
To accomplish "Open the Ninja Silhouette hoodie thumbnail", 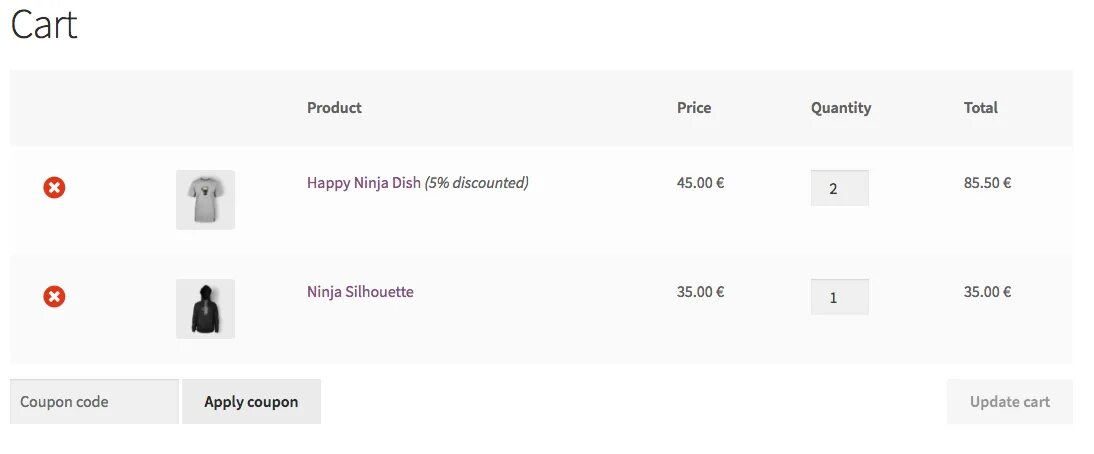I will 205,308.
